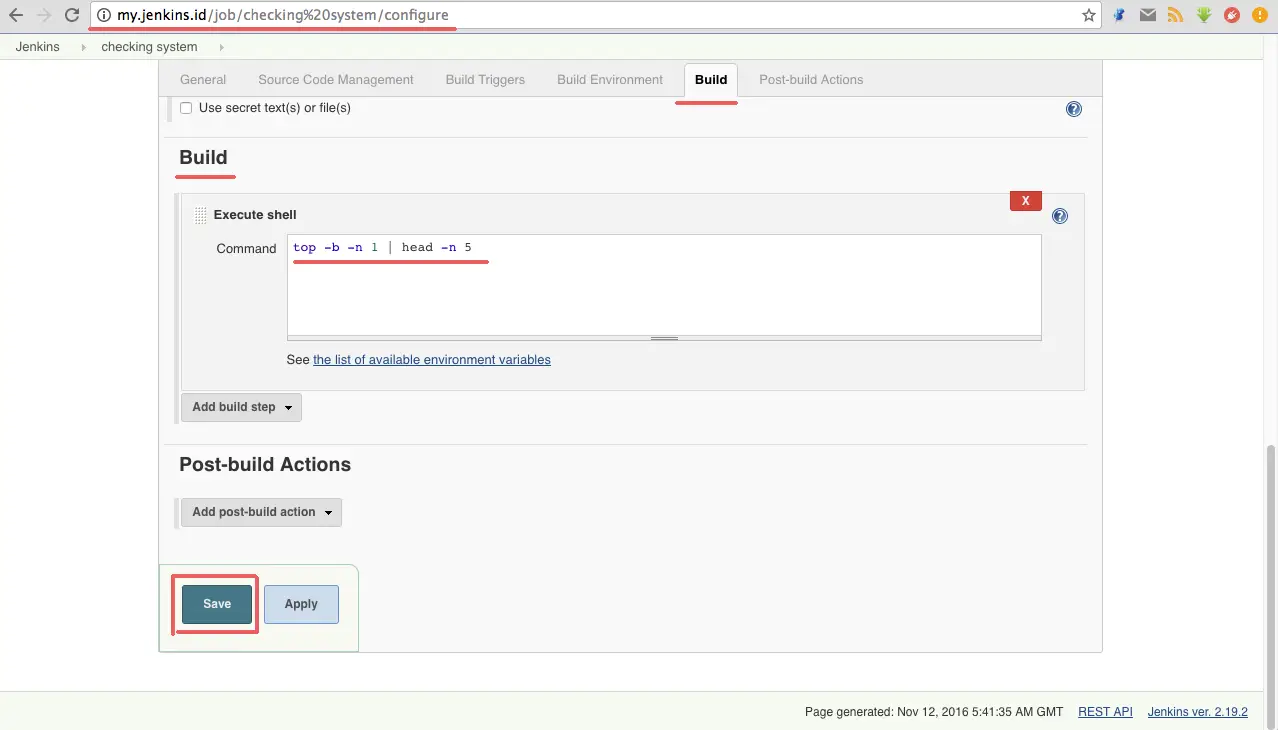
Task: Expand the Jenkins breadcrumb arrow
Action: [x=84, y=47]
